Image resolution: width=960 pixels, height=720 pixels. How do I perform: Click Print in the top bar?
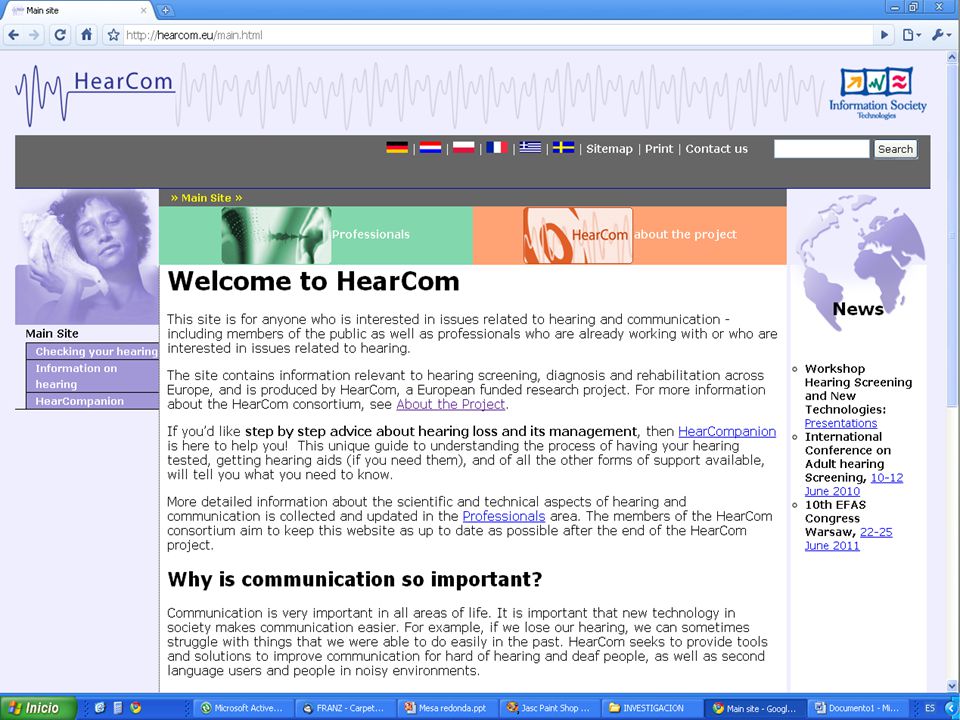tap(659, 149)
